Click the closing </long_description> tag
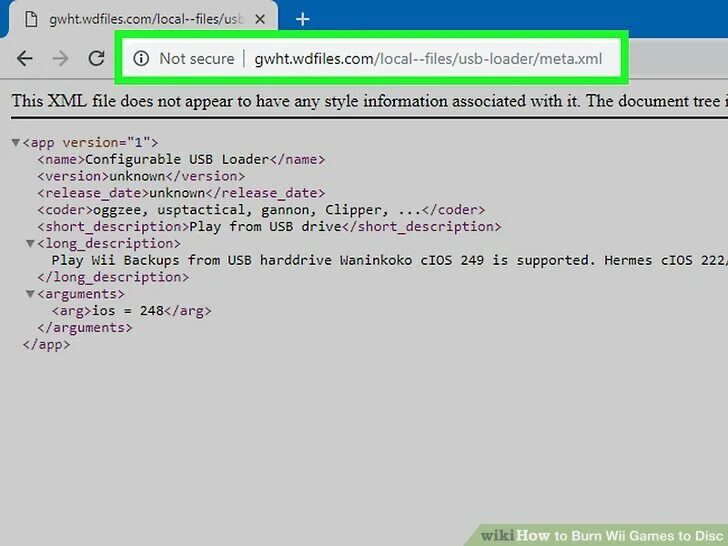 (113, 277)
